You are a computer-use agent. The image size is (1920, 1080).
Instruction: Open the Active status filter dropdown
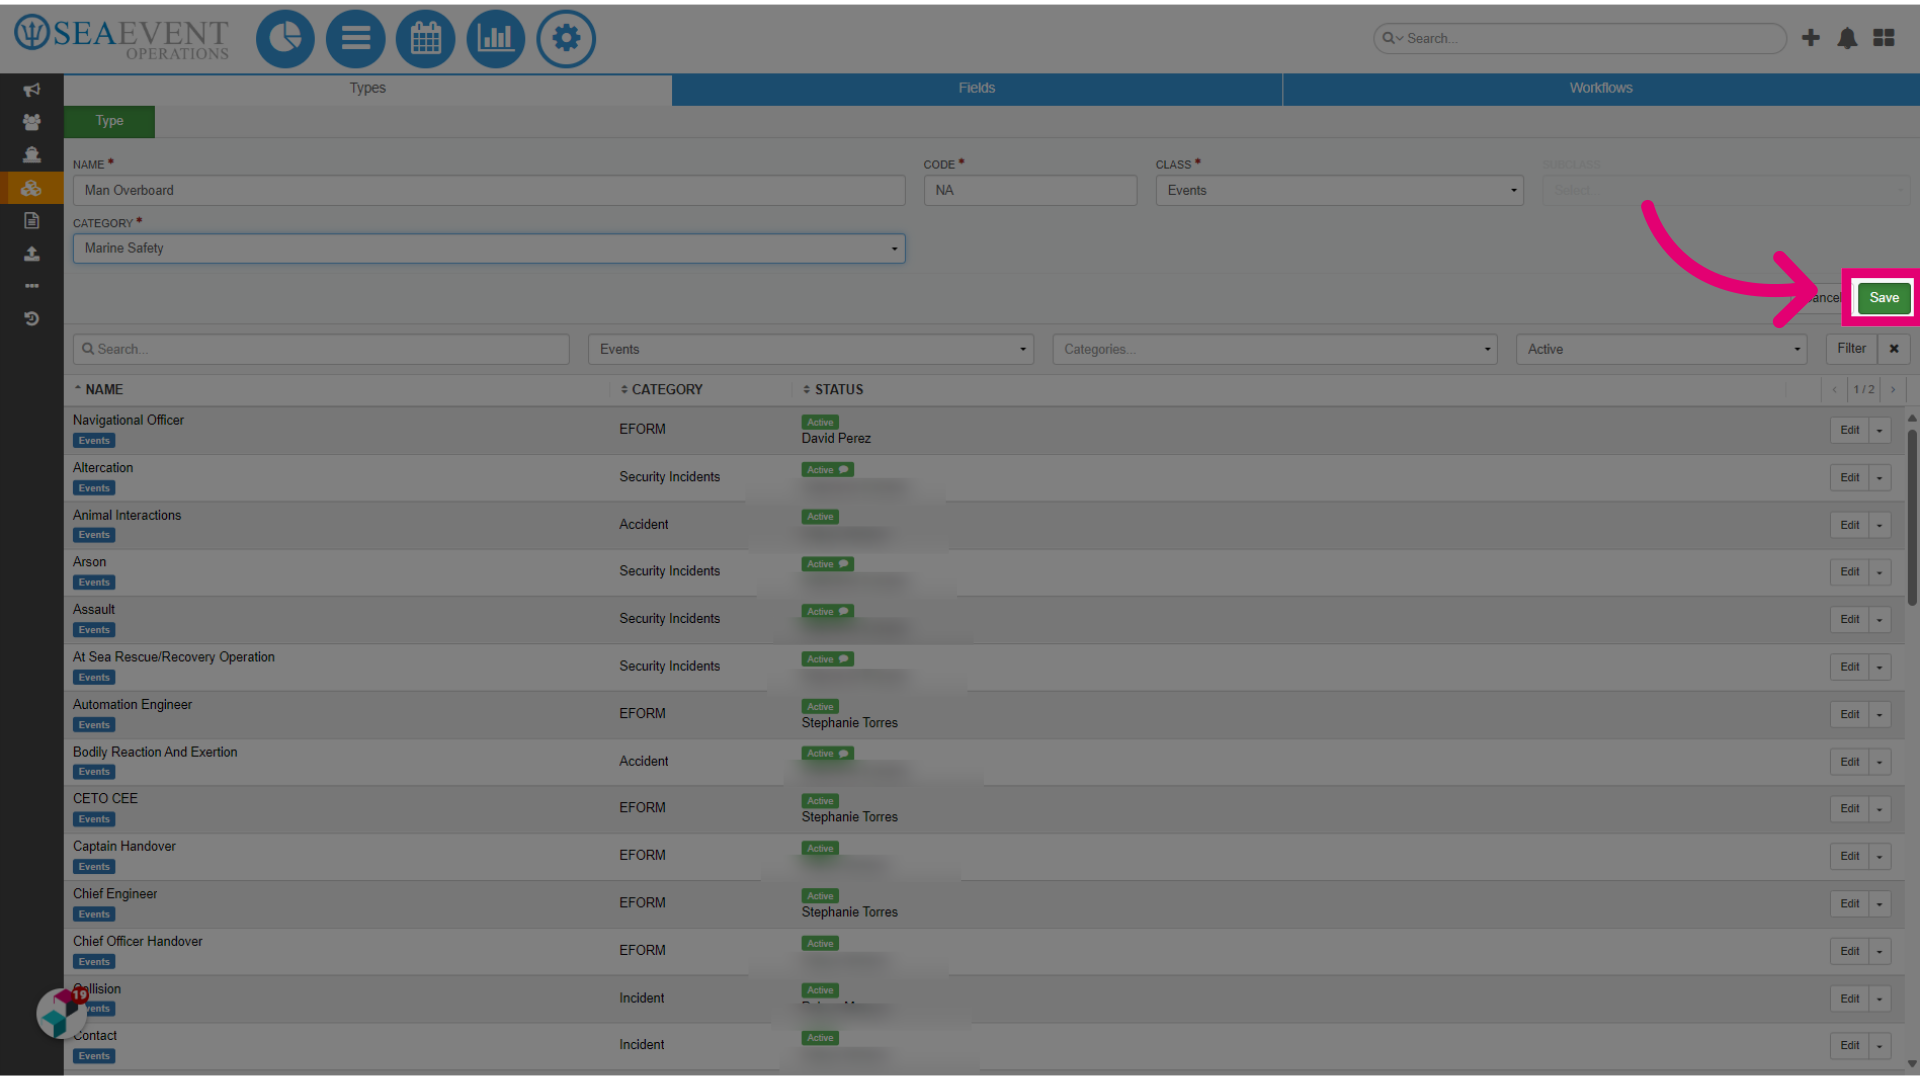(1661, 349)
